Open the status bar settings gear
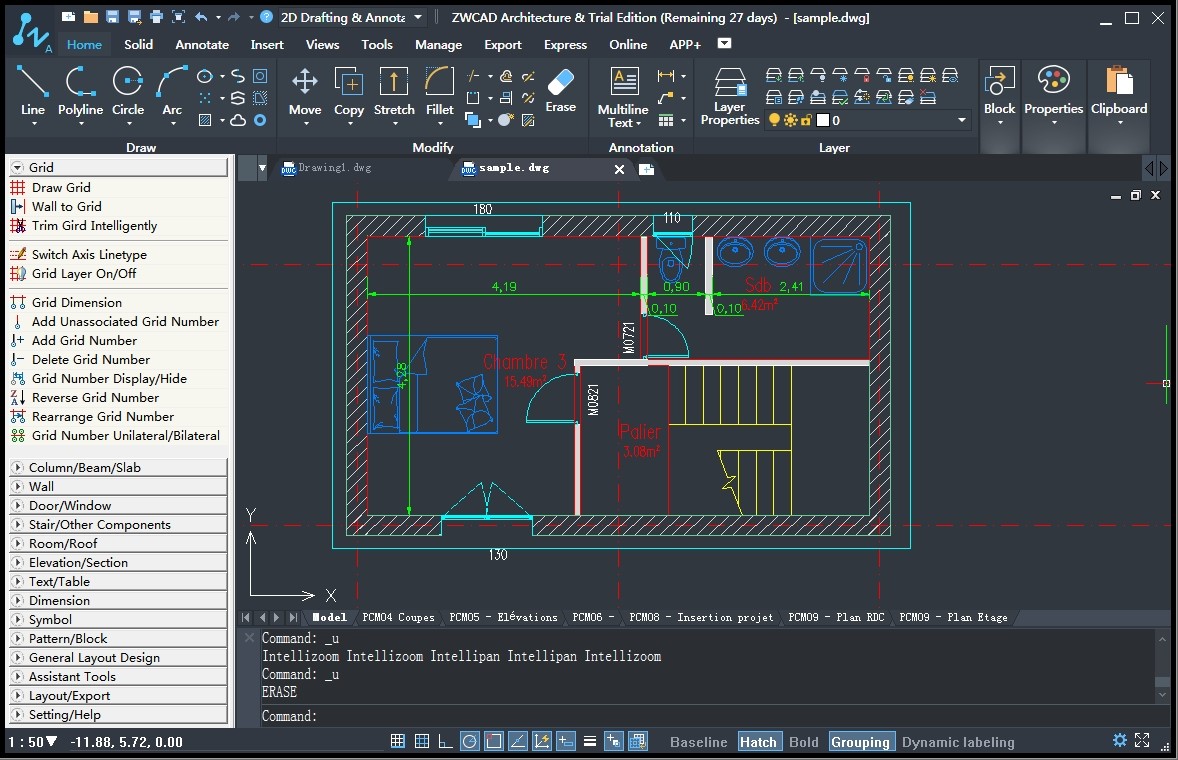Image resolution: width=1178 pixels, height=760 pixels. 1119,740
